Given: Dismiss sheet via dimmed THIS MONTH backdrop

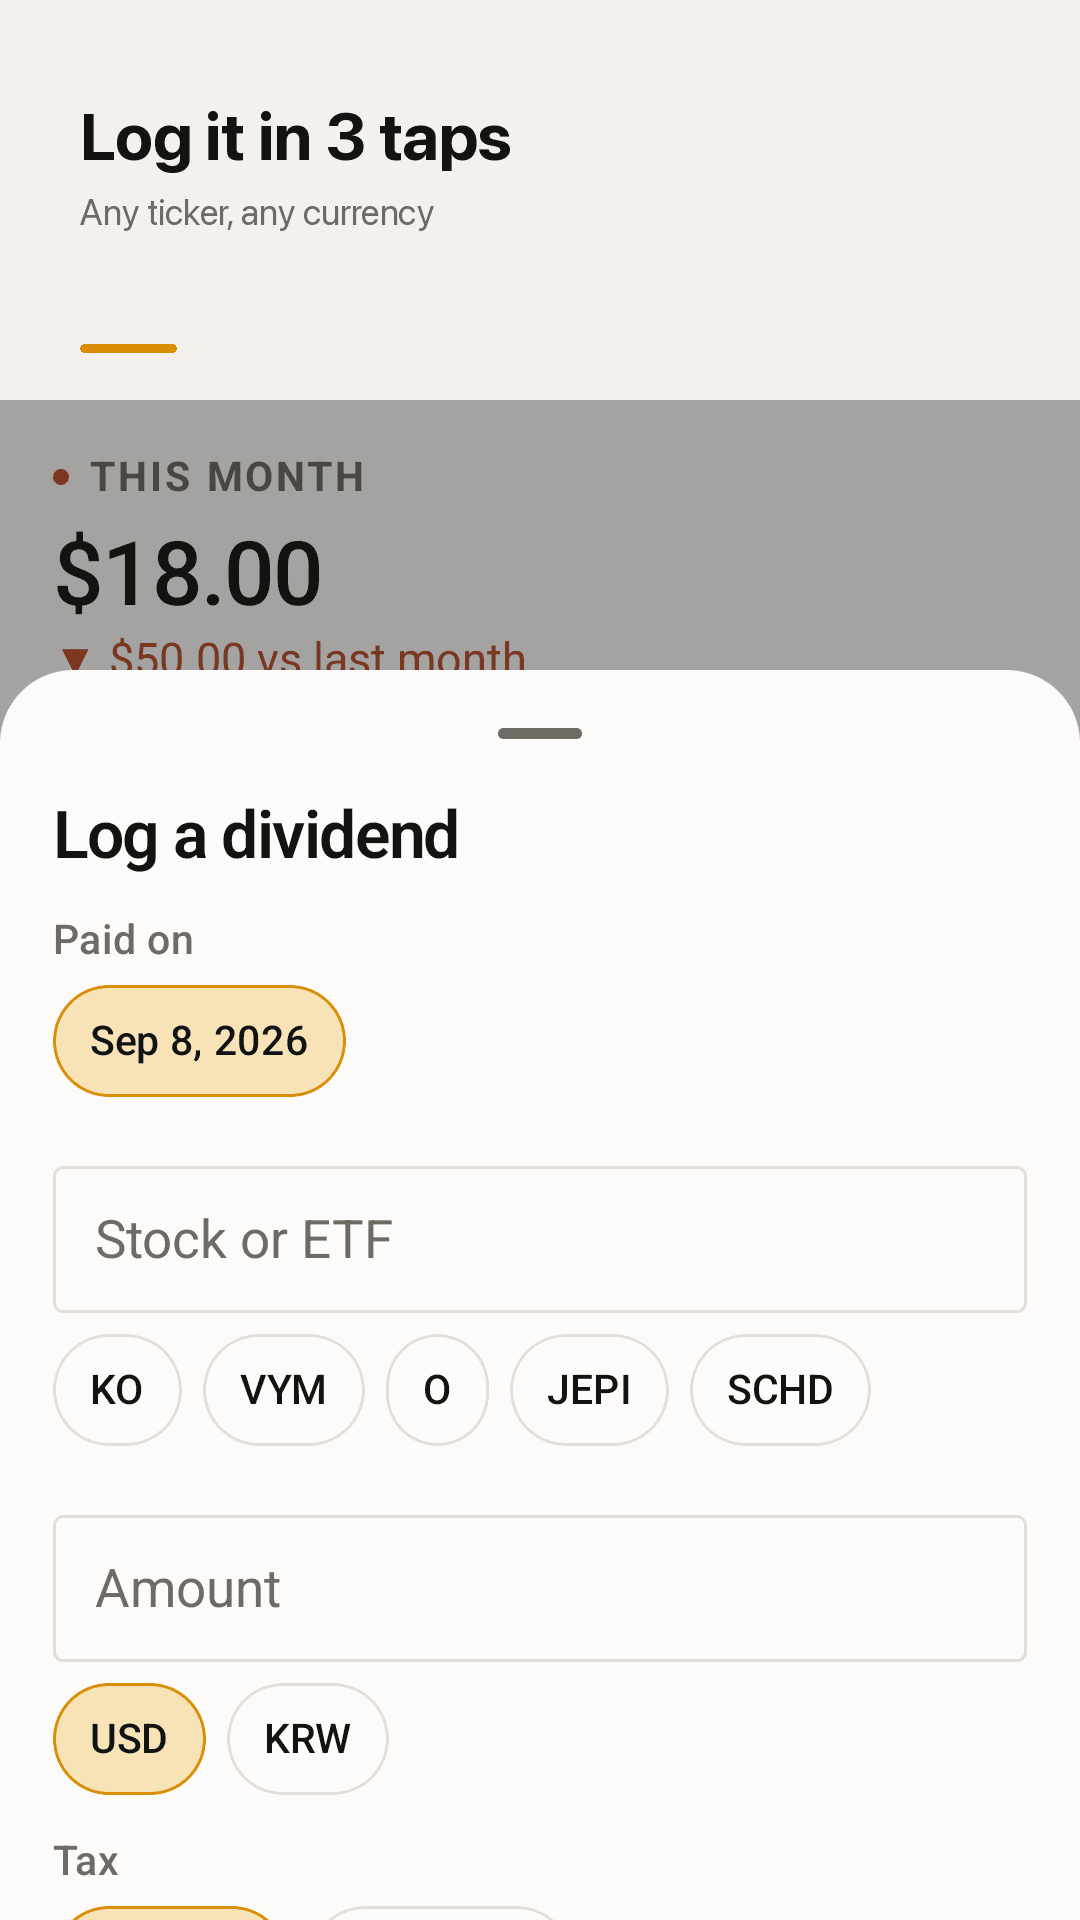Looking at the screenshot, I should pyautogui.click(x=228, y=477).
